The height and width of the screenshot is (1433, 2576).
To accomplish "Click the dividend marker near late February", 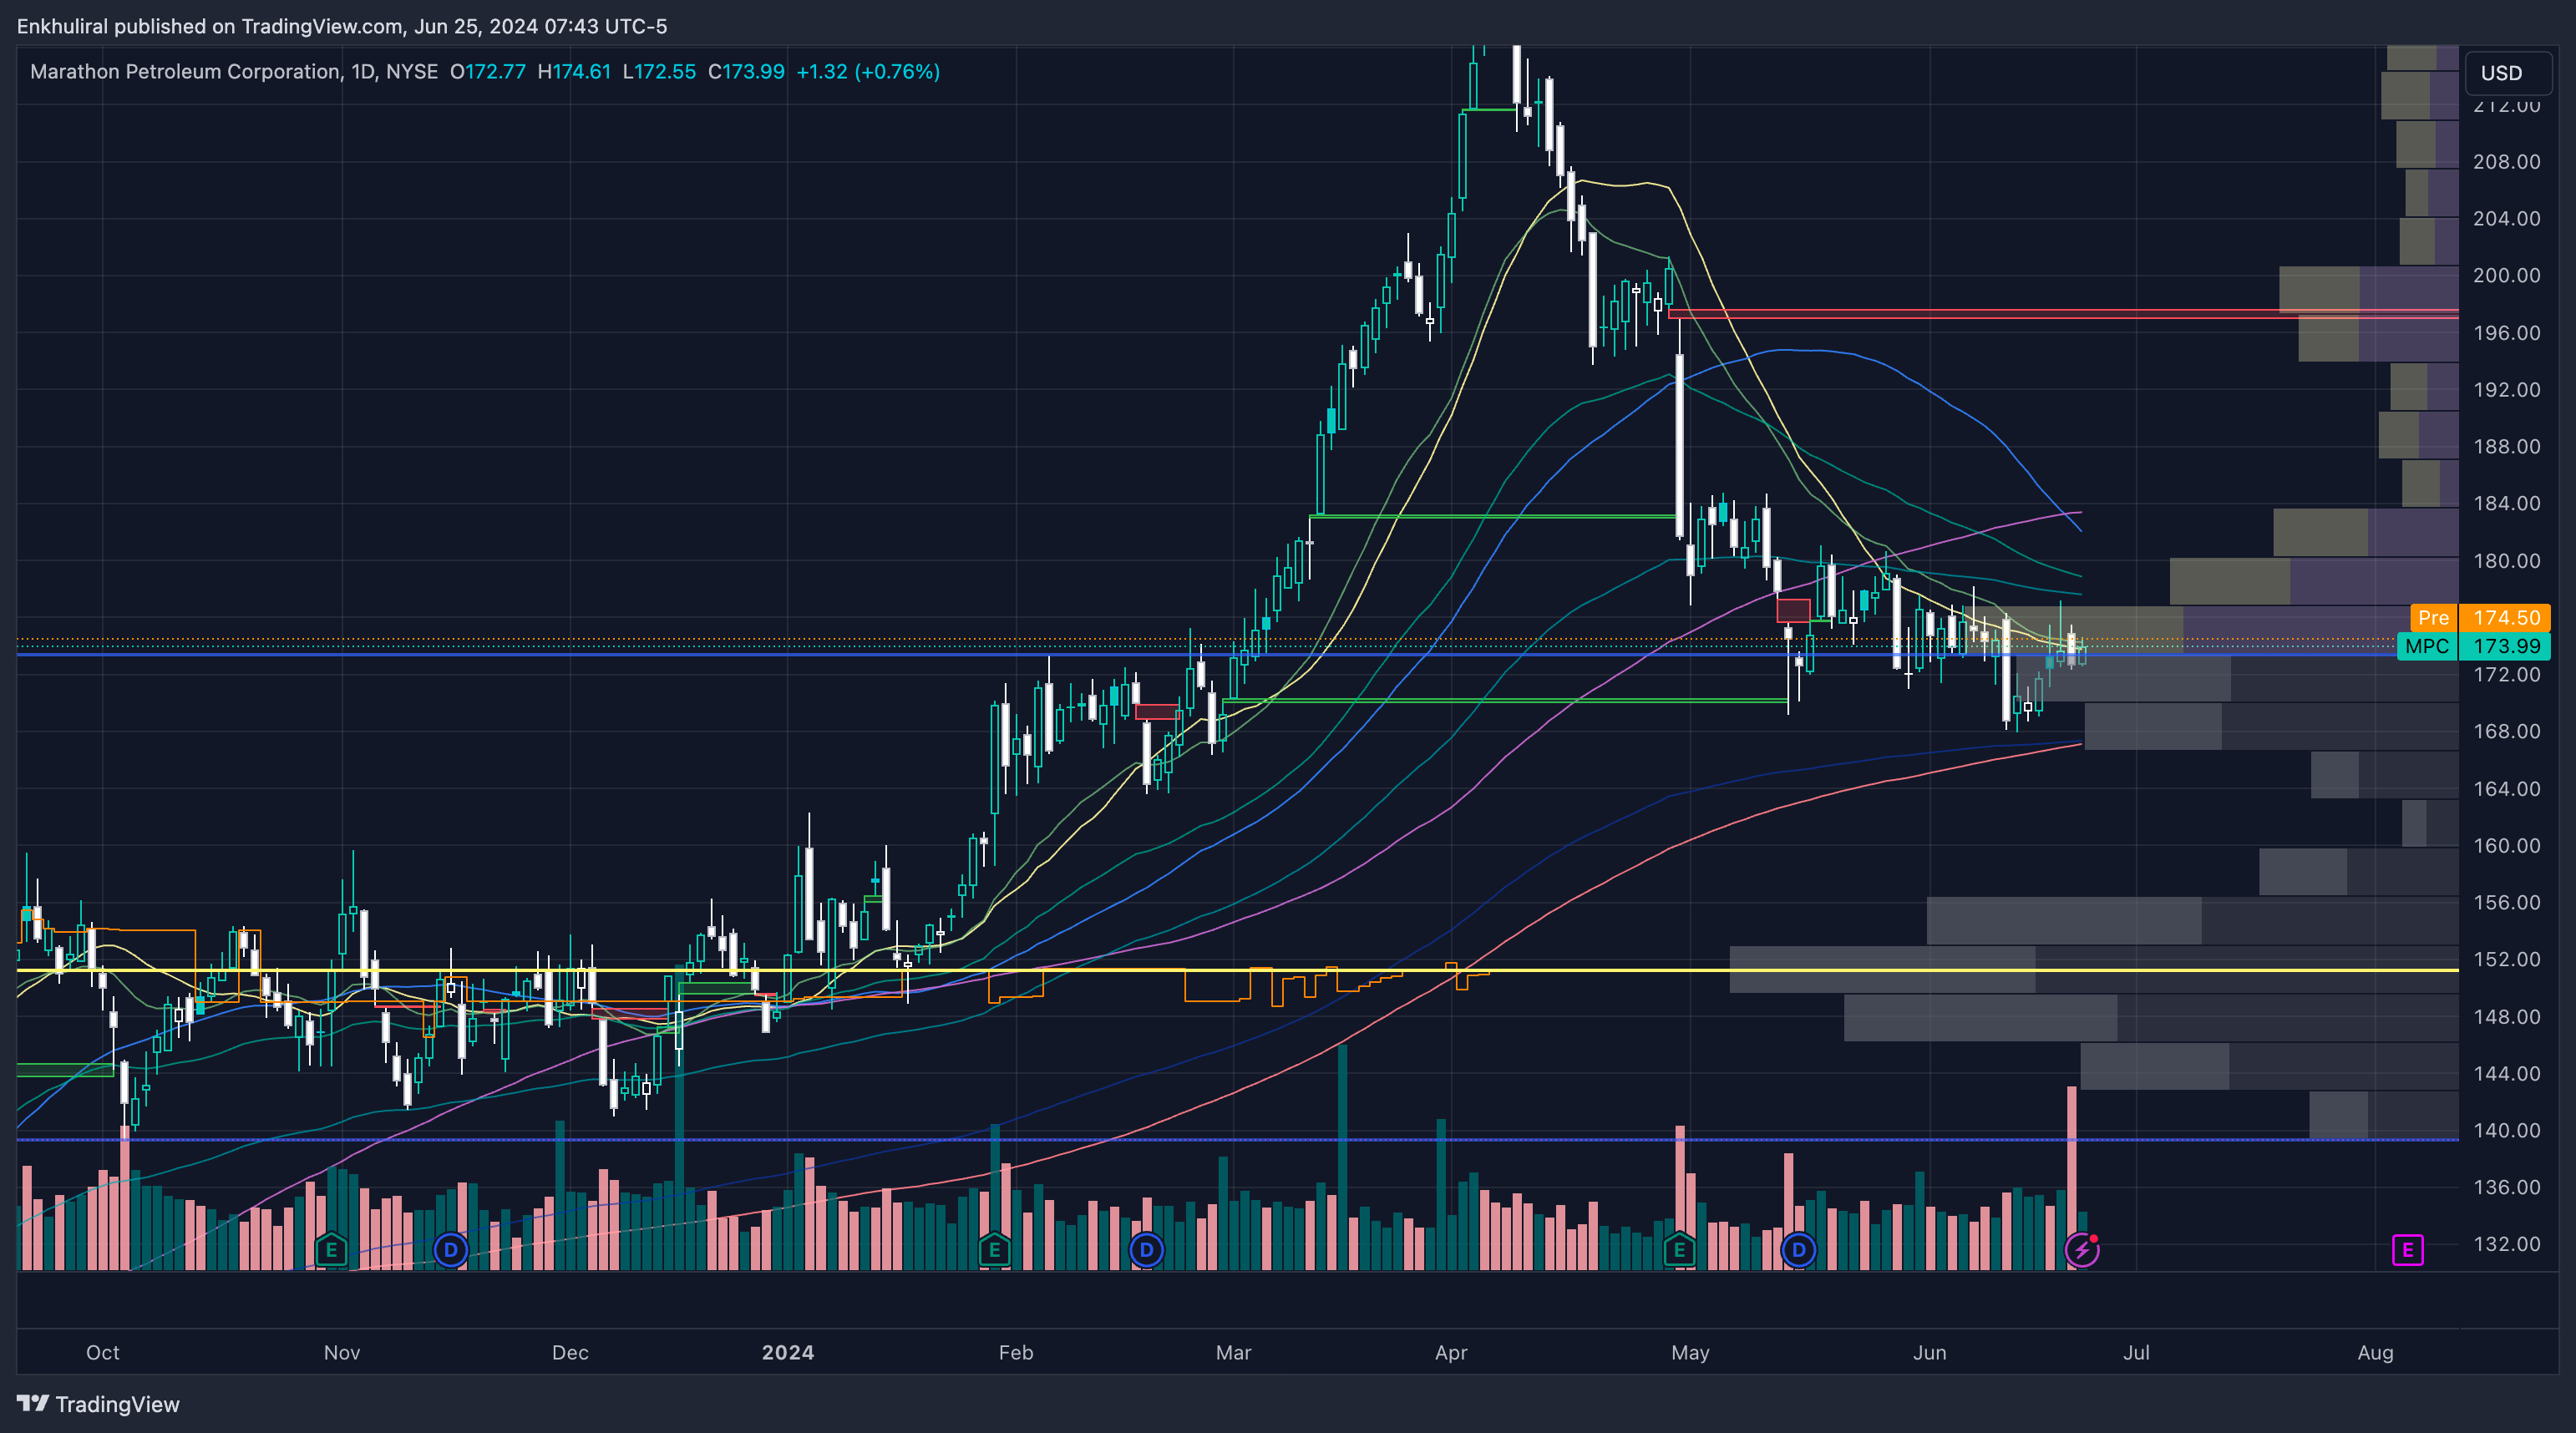I will pyautogui.click(x=1146, y=1249).
